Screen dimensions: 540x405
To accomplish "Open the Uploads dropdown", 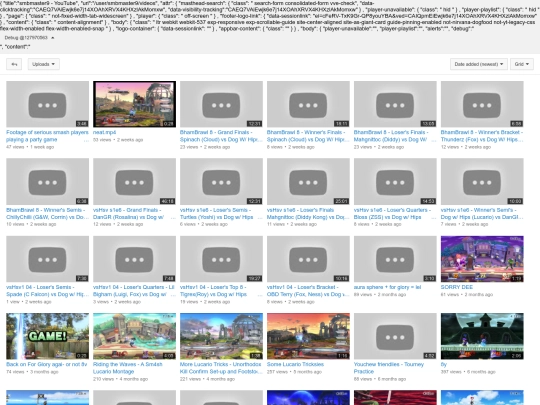I will tap(43, 64).
